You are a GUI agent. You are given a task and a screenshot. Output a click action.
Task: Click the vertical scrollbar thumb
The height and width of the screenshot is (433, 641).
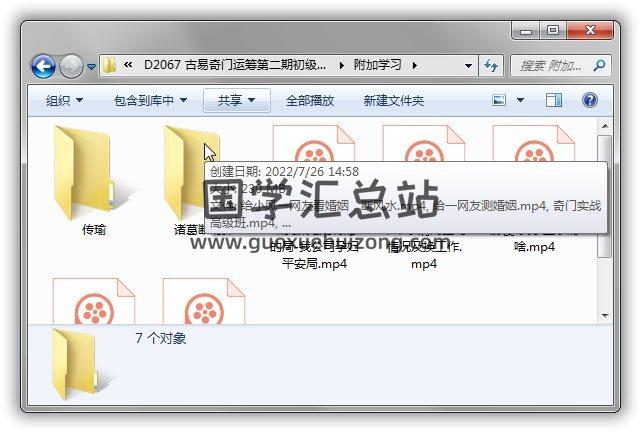[x=605, y=196]
